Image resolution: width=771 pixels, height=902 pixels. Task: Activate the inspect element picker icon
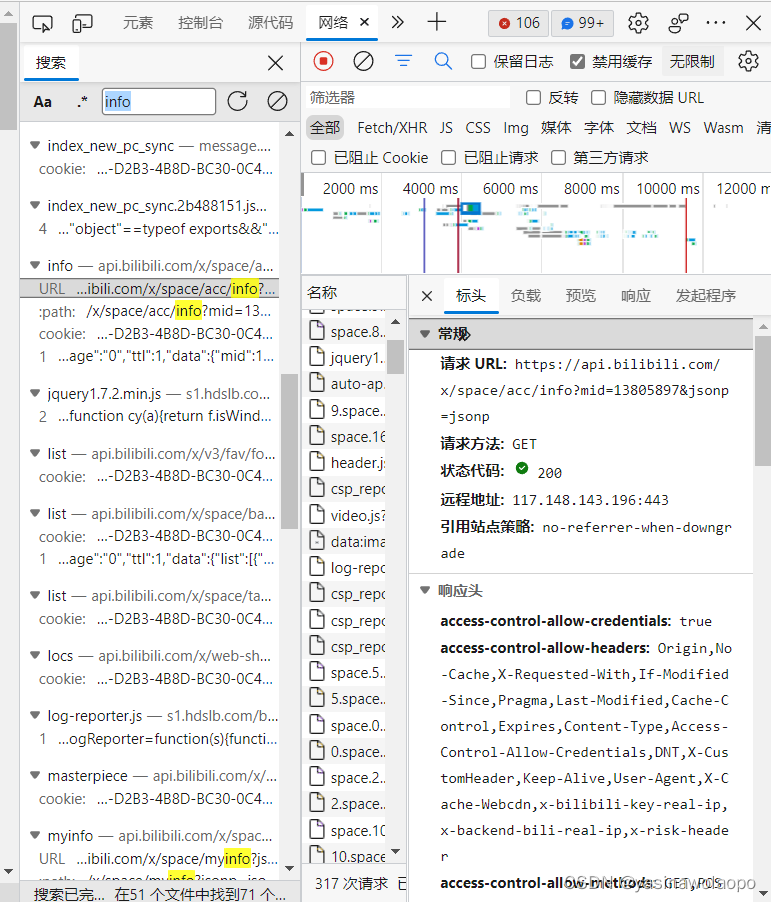[x=42, y=23]
